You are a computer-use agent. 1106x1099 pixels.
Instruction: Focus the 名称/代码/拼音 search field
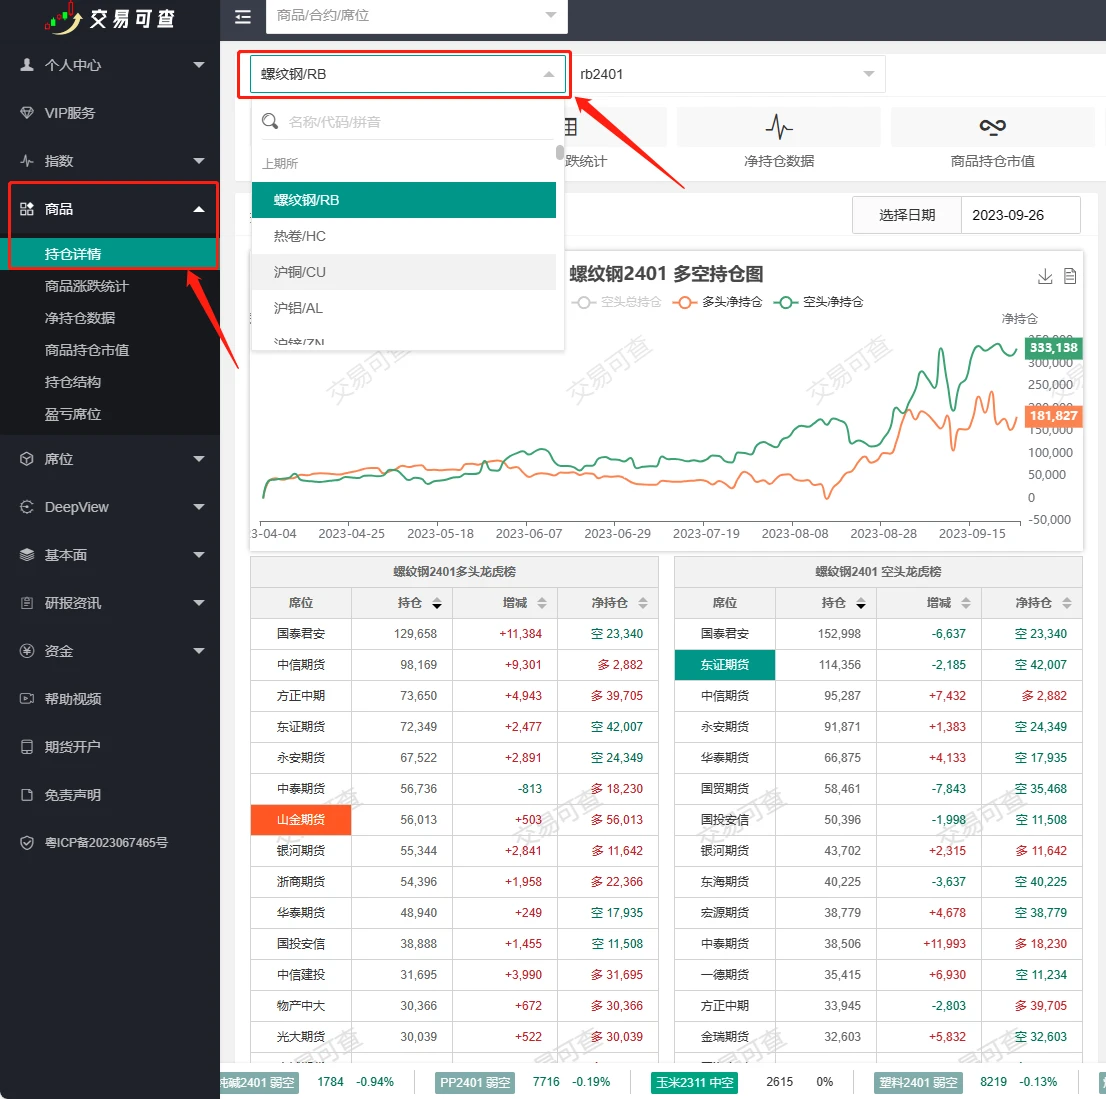tap(420, 122)
